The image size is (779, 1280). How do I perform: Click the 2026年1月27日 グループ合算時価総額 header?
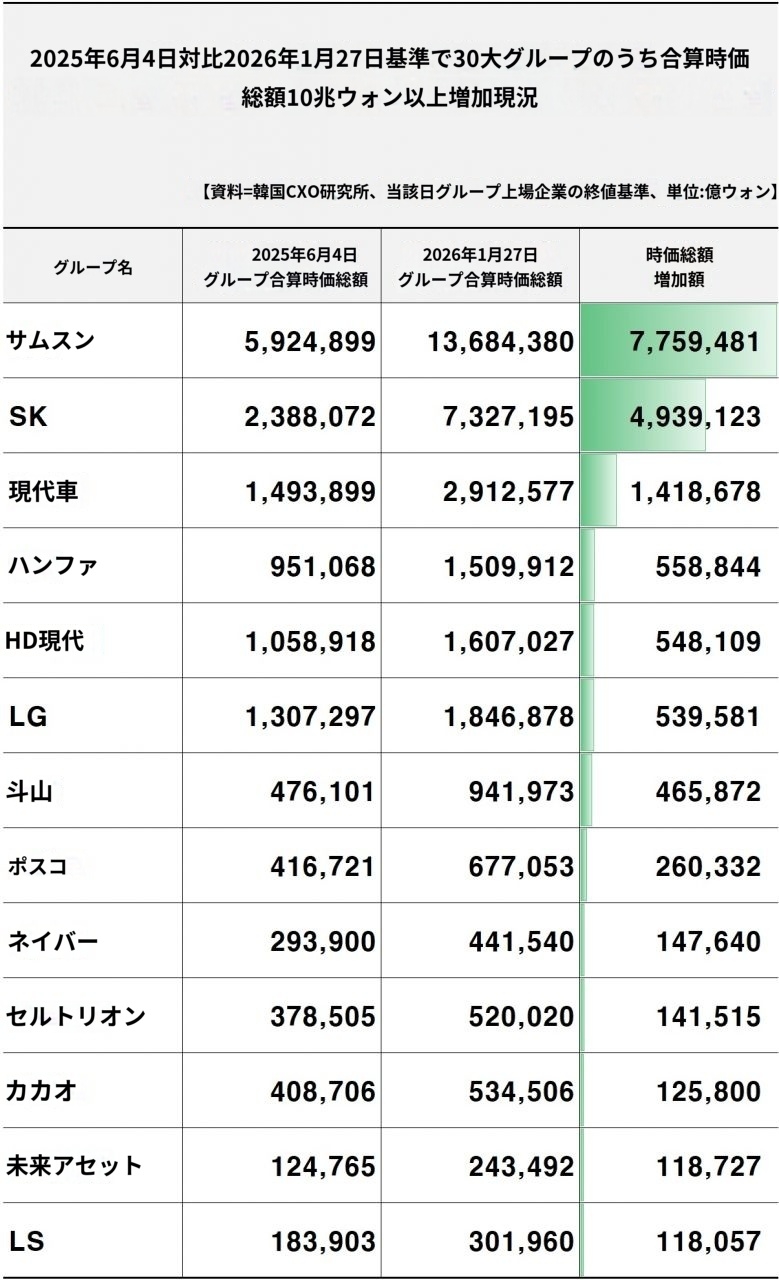pos(480,267)
